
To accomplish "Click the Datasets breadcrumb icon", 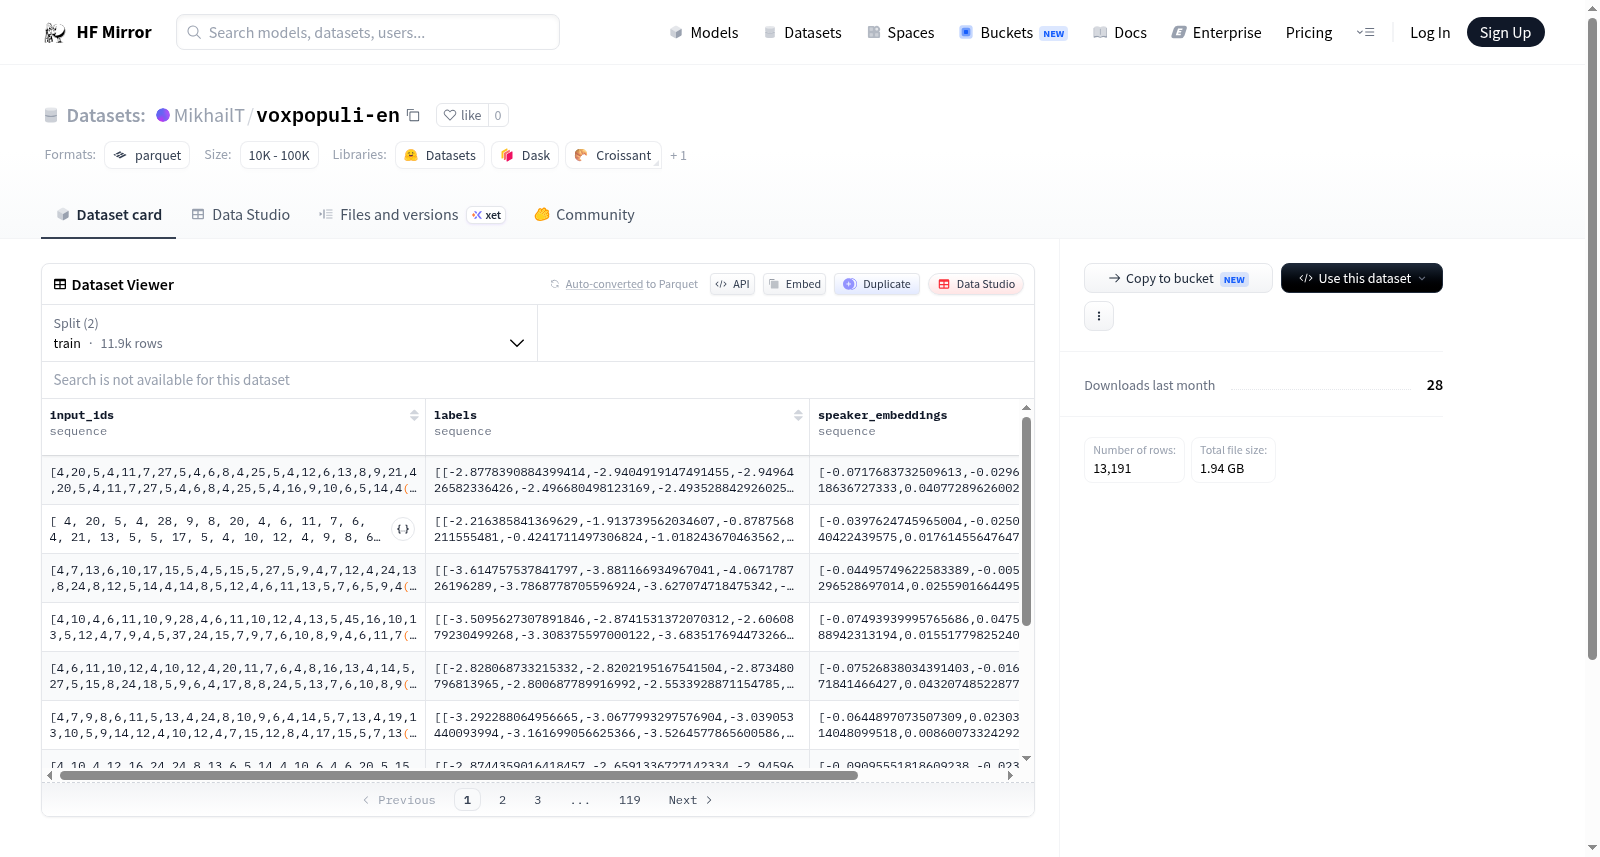I will pyautogui.click(x=51, y=115).
